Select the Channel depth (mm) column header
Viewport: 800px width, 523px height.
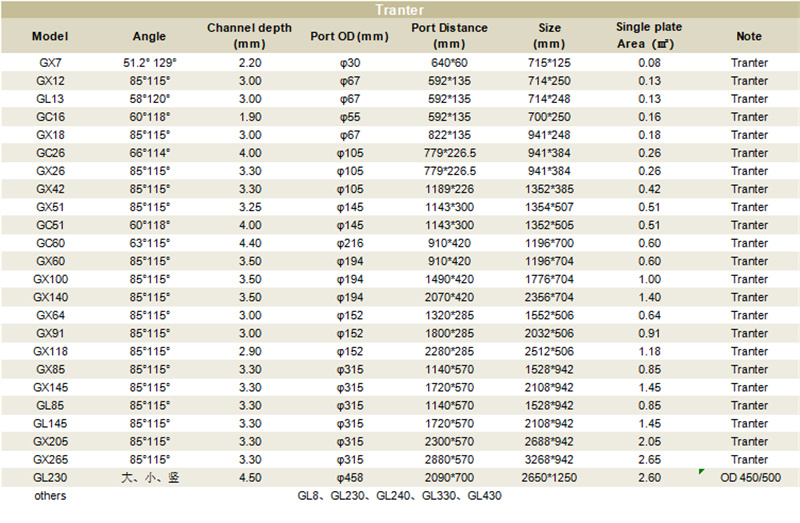[x=249, y=36]
